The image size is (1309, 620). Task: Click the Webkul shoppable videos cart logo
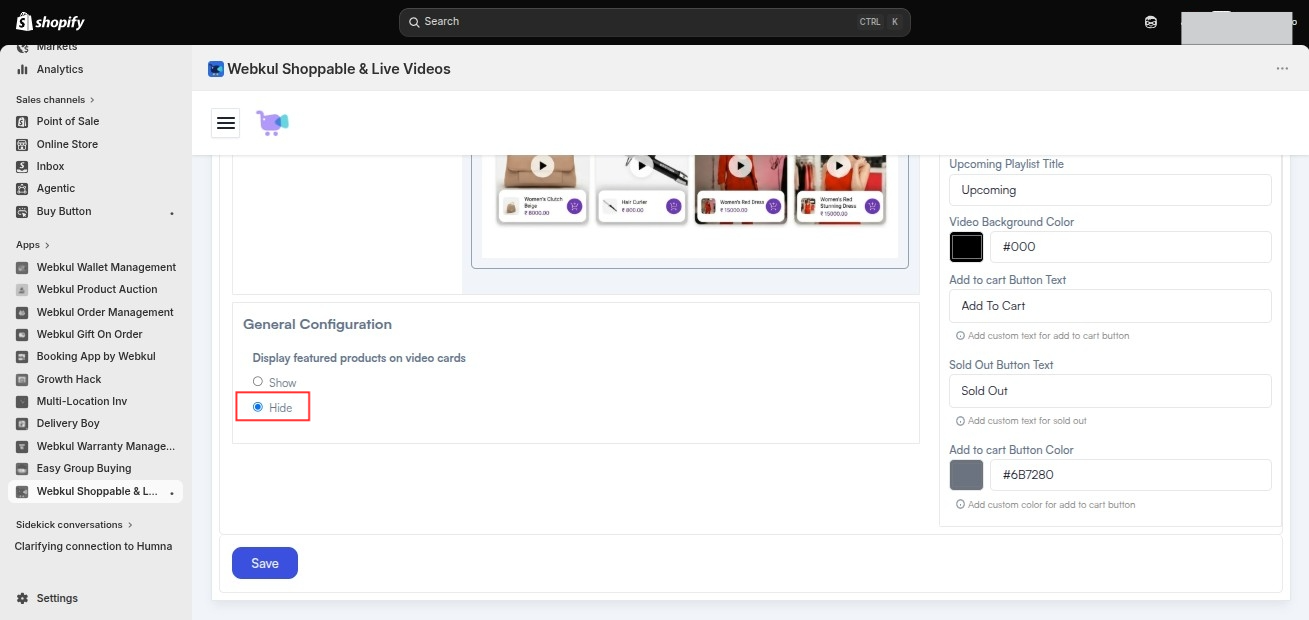(x=272, y=122)
